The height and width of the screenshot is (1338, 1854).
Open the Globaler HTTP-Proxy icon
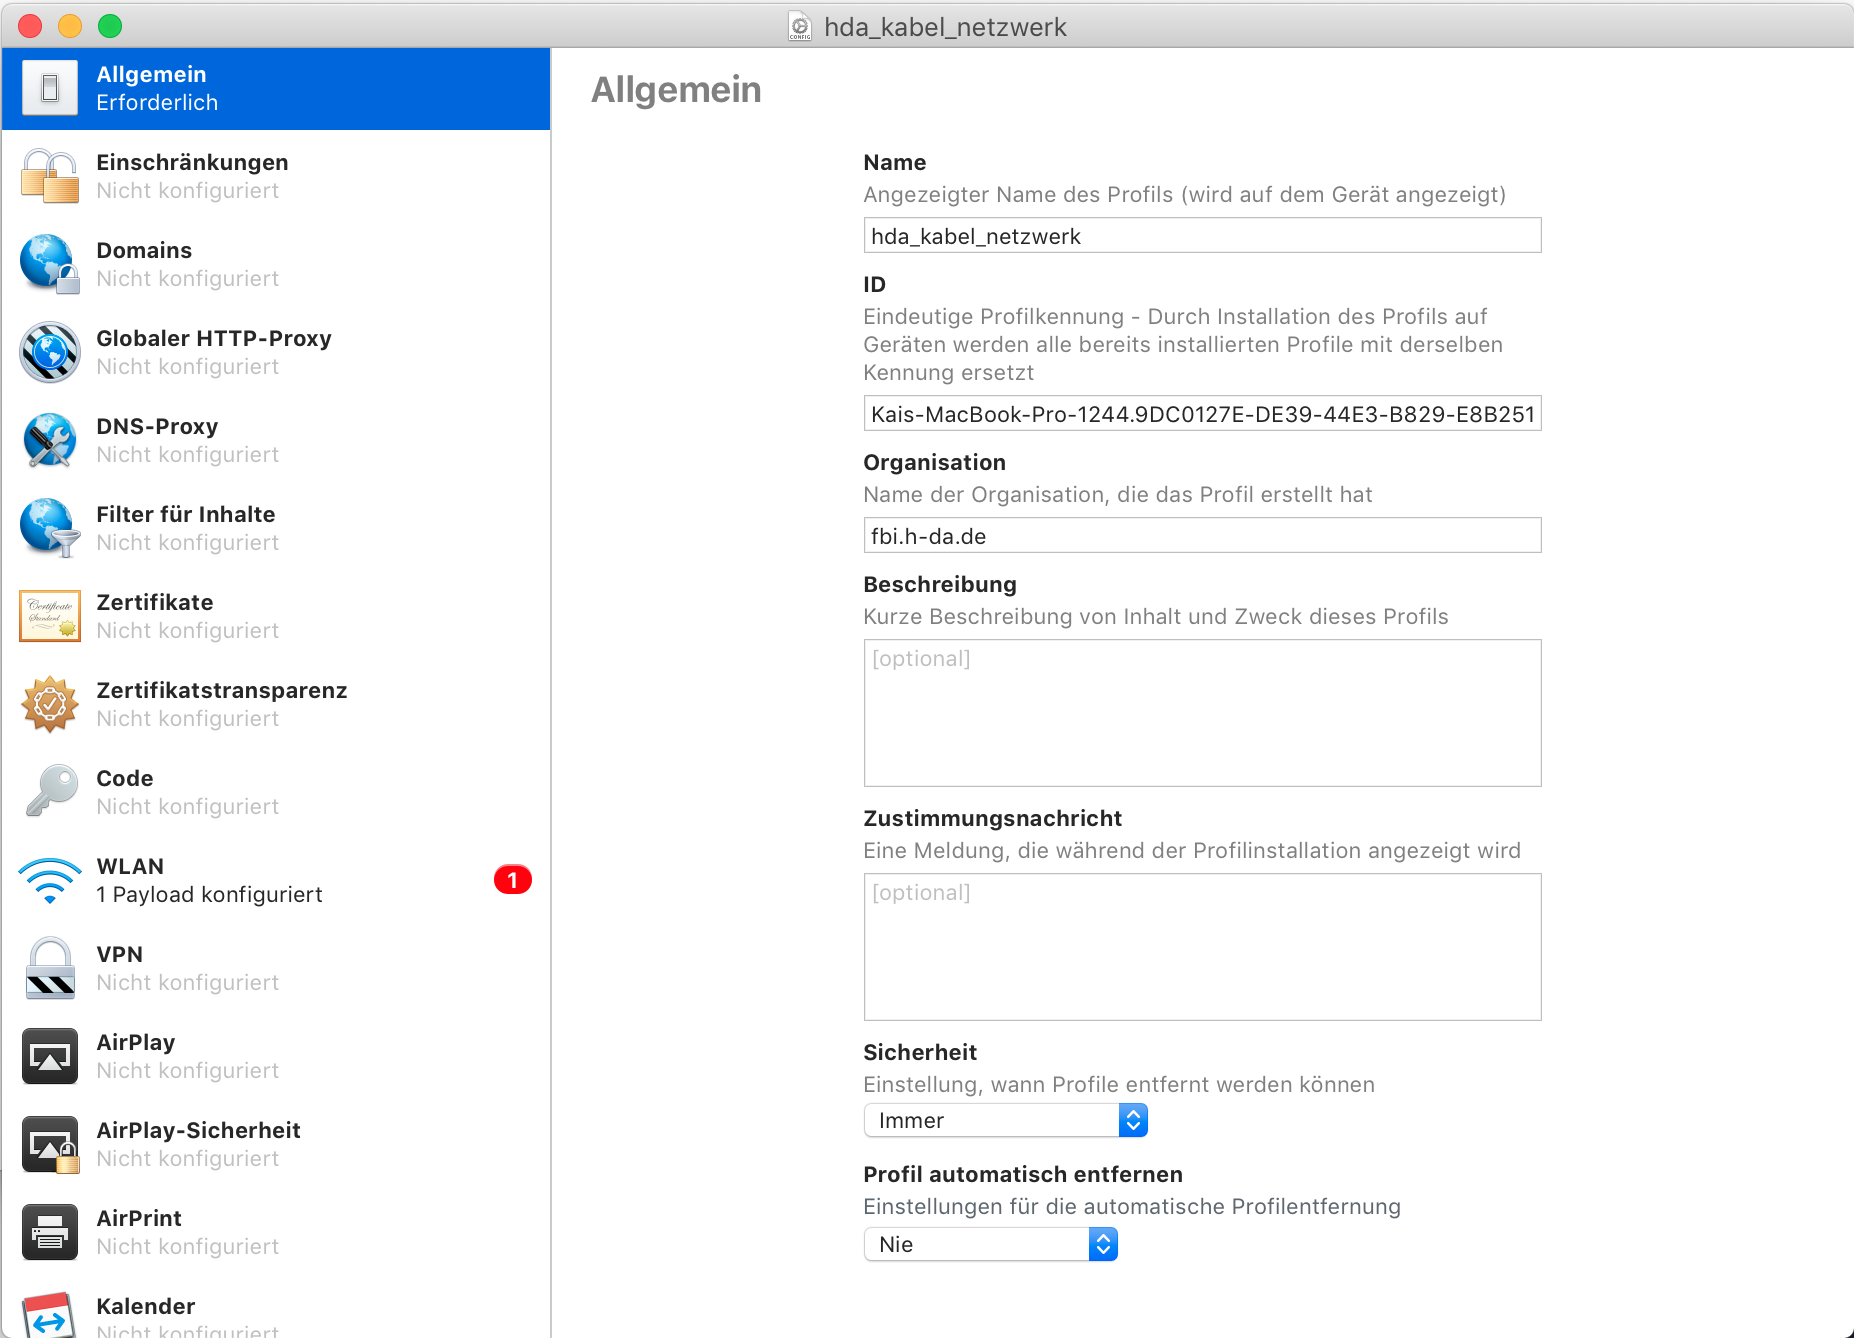(x=49, y=352)
